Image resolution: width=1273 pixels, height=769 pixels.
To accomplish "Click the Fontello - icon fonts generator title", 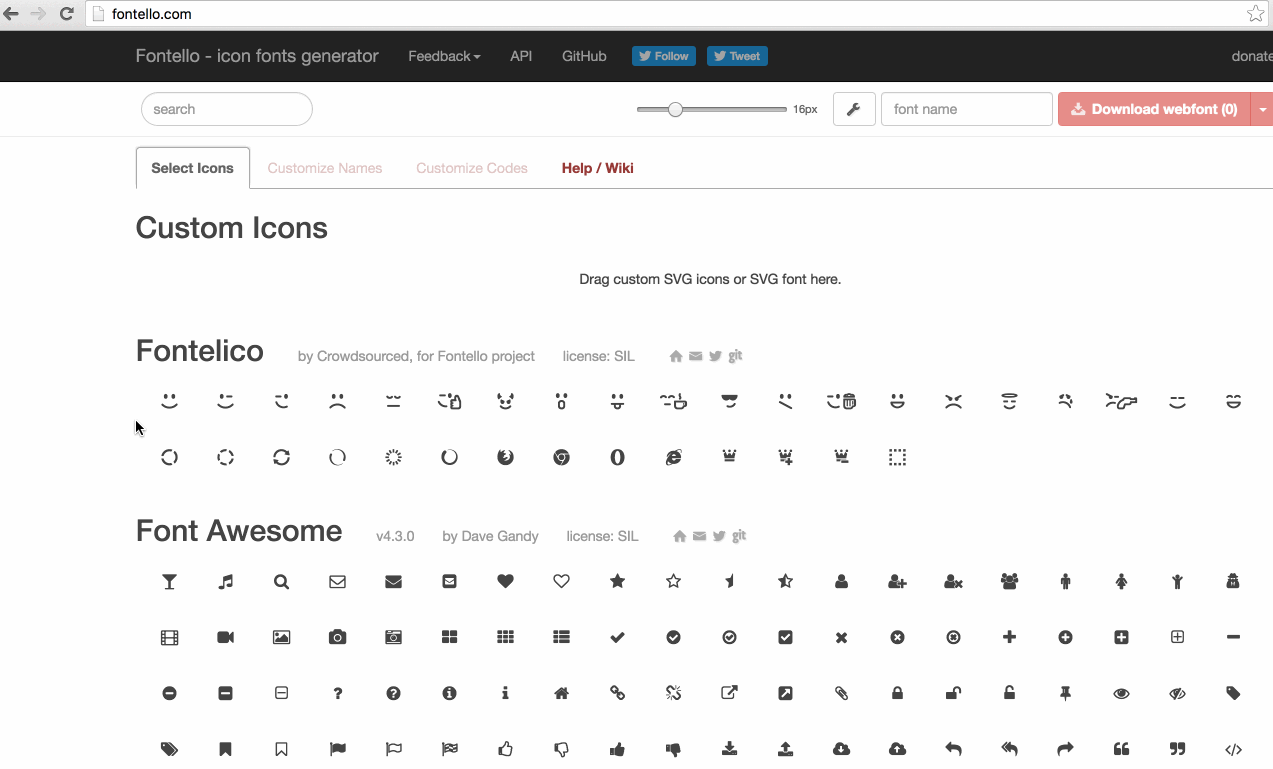I will (257, 56).
